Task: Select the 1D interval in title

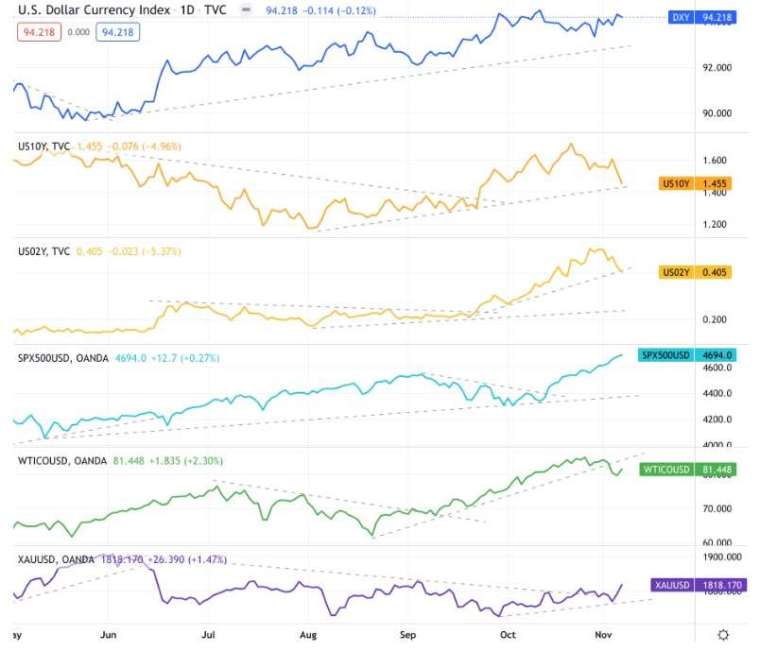Action: pos(189,11)
